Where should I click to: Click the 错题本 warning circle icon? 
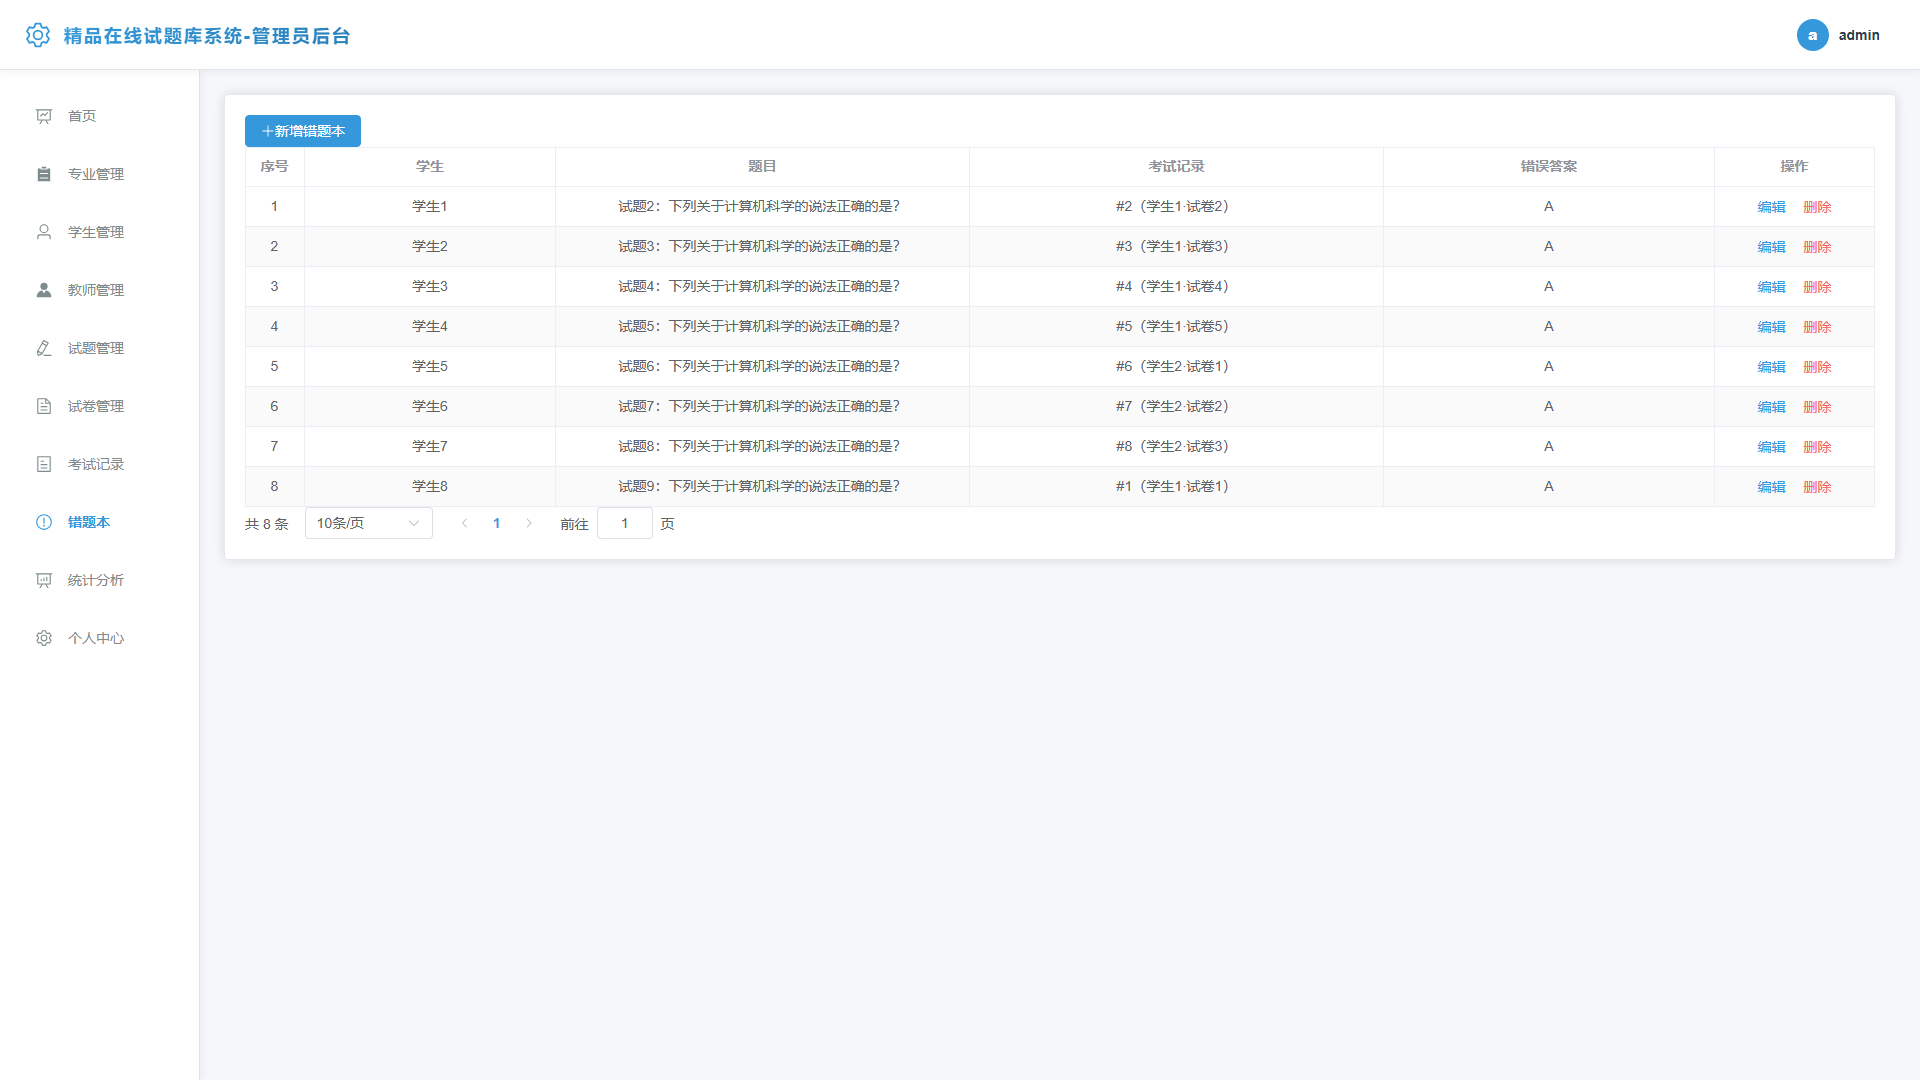[x=44, y=522]
